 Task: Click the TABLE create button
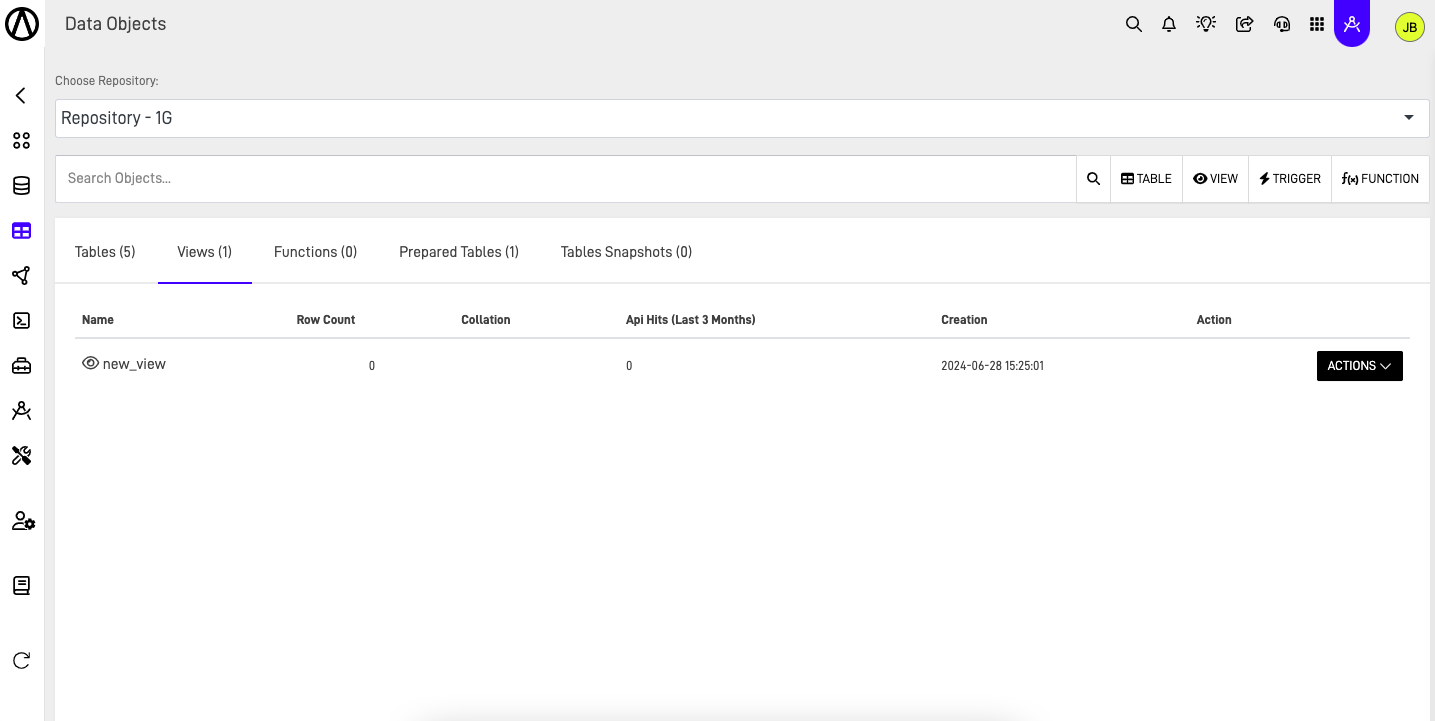click(1146, 179)
